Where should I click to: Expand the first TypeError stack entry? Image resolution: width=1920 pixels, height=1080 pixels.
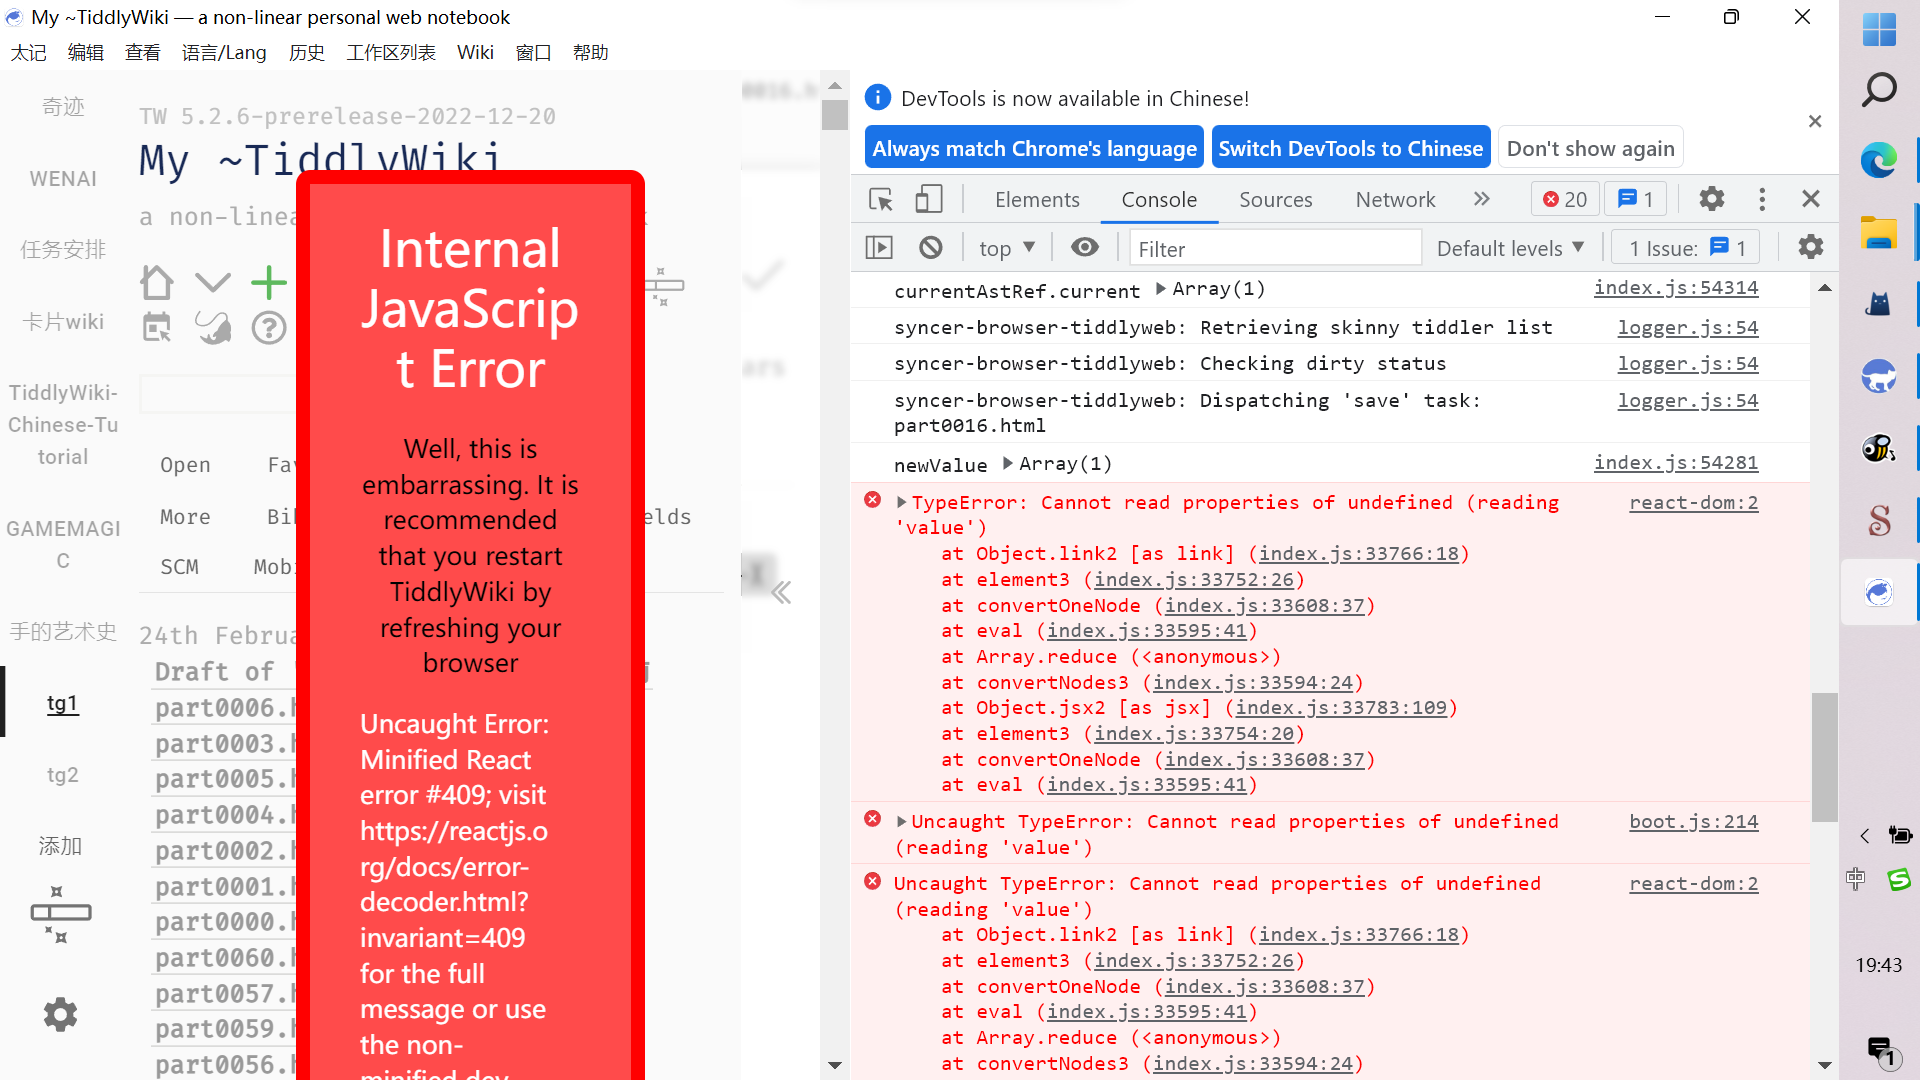(x=901, y=502)
